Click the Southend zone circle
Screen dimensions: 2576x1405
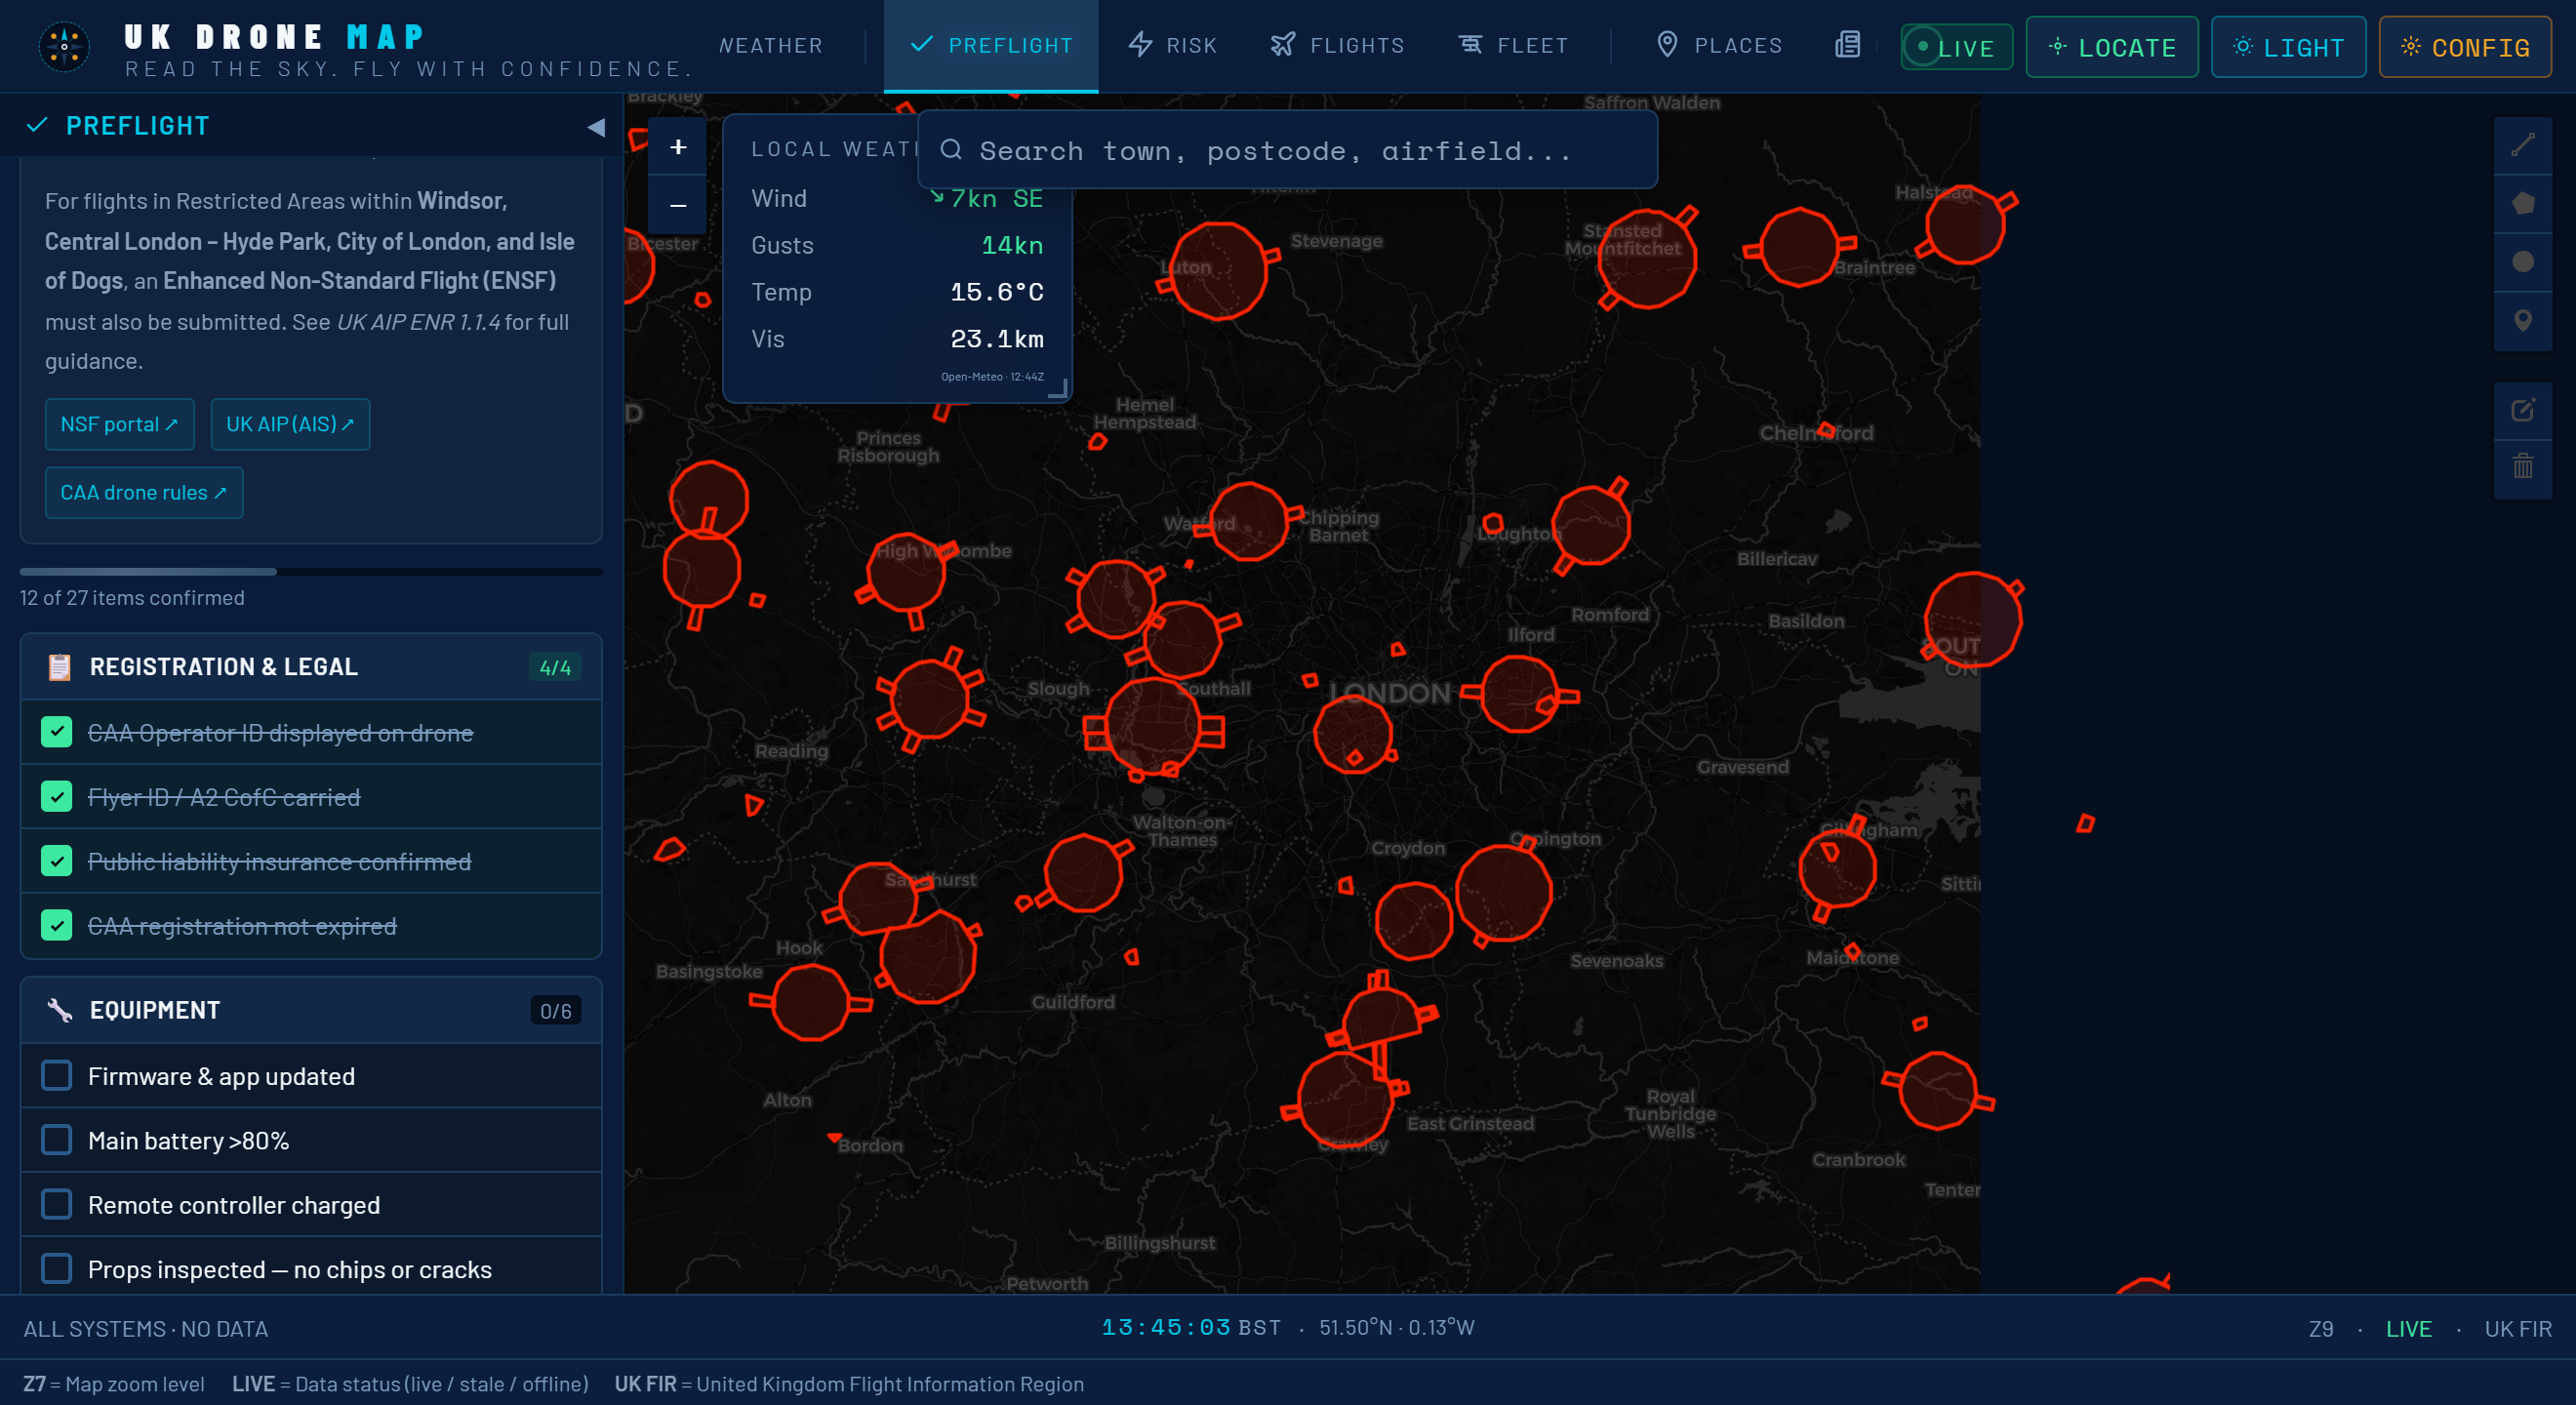point(1973,620)
